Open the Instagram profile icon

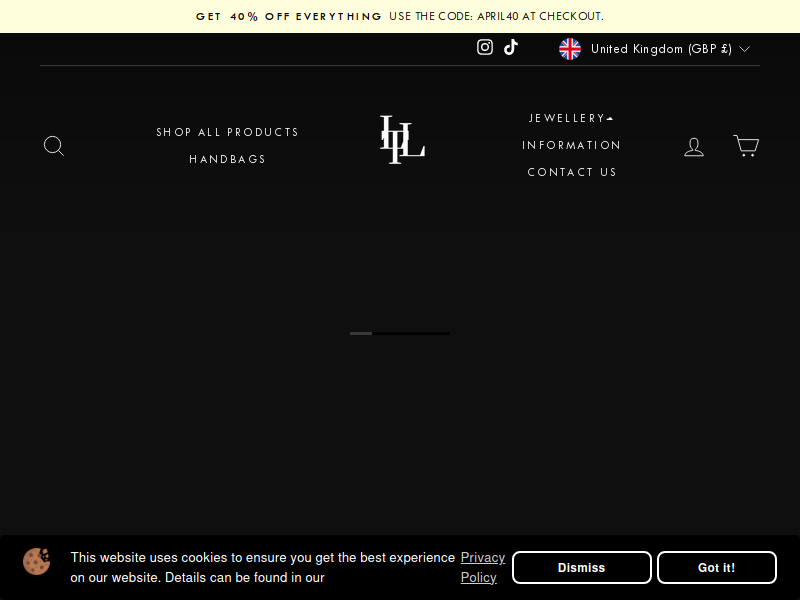[485, 47]
